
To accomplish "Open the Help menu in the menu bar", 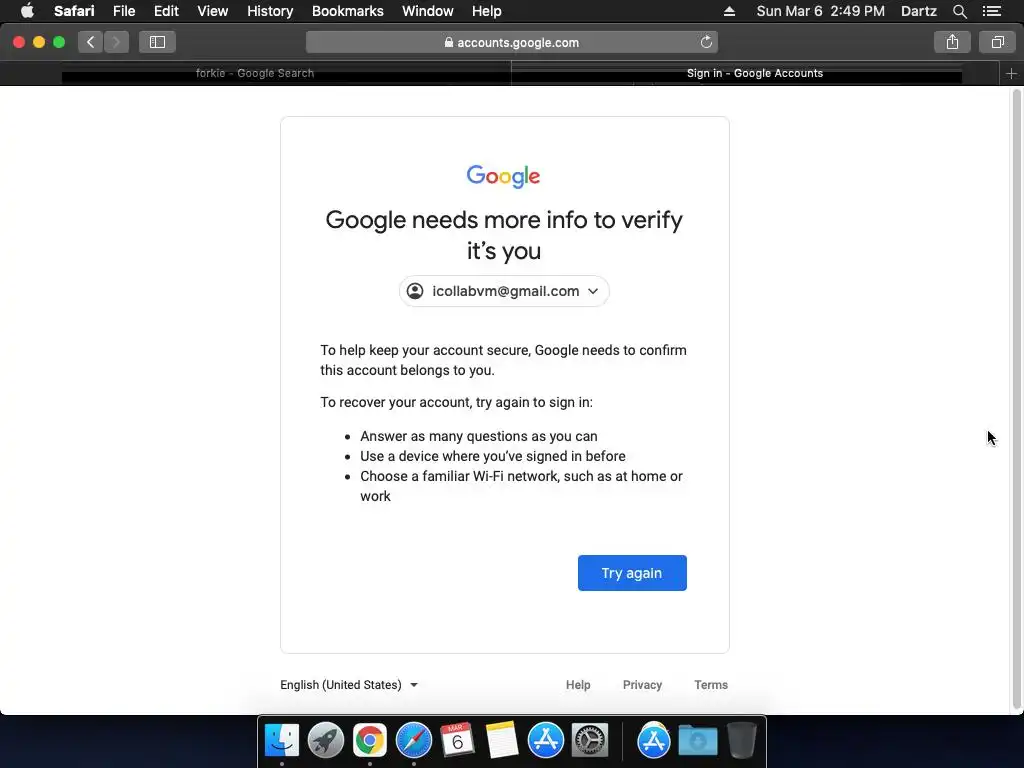I will point(487,11).
